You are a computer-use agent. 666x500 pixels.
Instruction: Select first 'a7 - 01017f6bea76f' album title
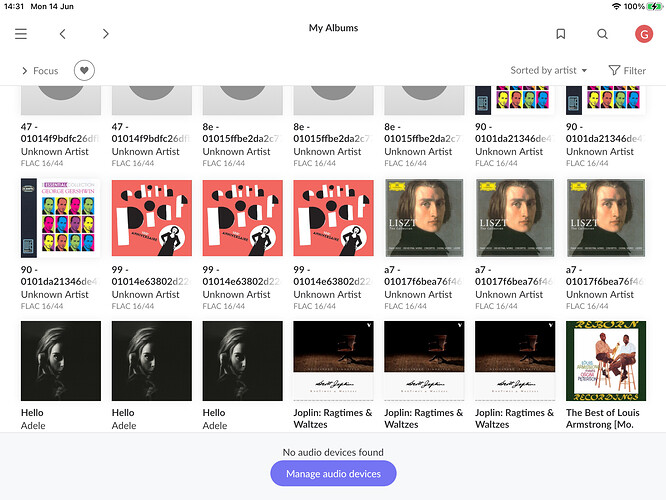click(423, 275)
